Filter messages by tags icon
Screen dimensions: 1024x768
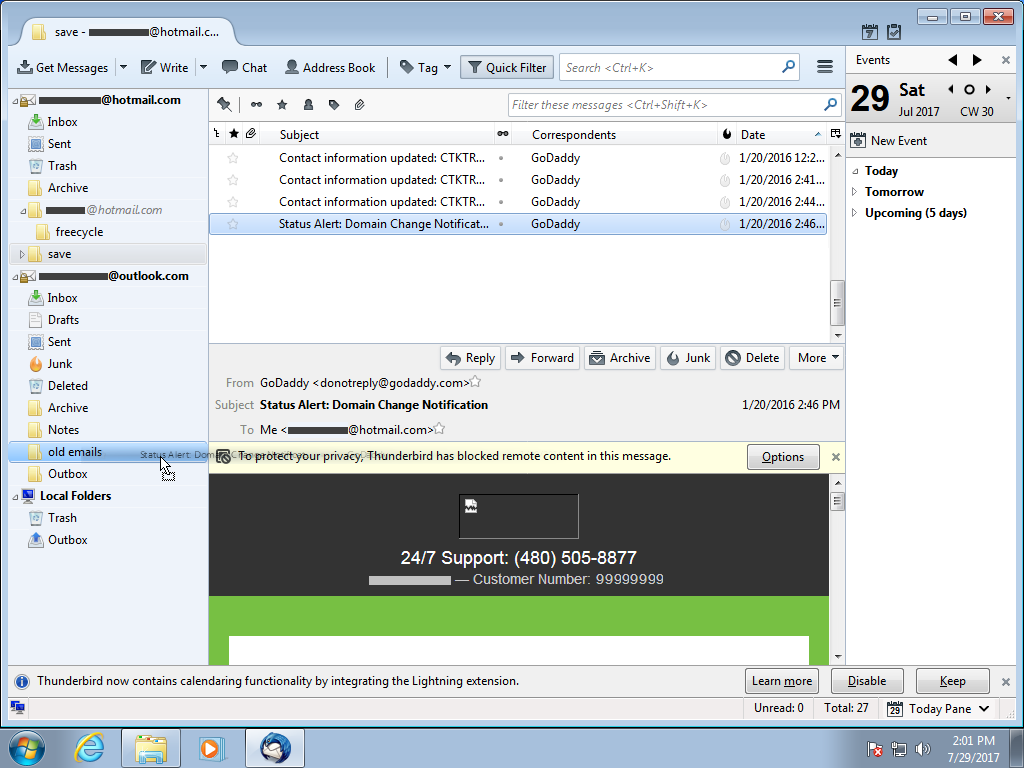(334, 105)
